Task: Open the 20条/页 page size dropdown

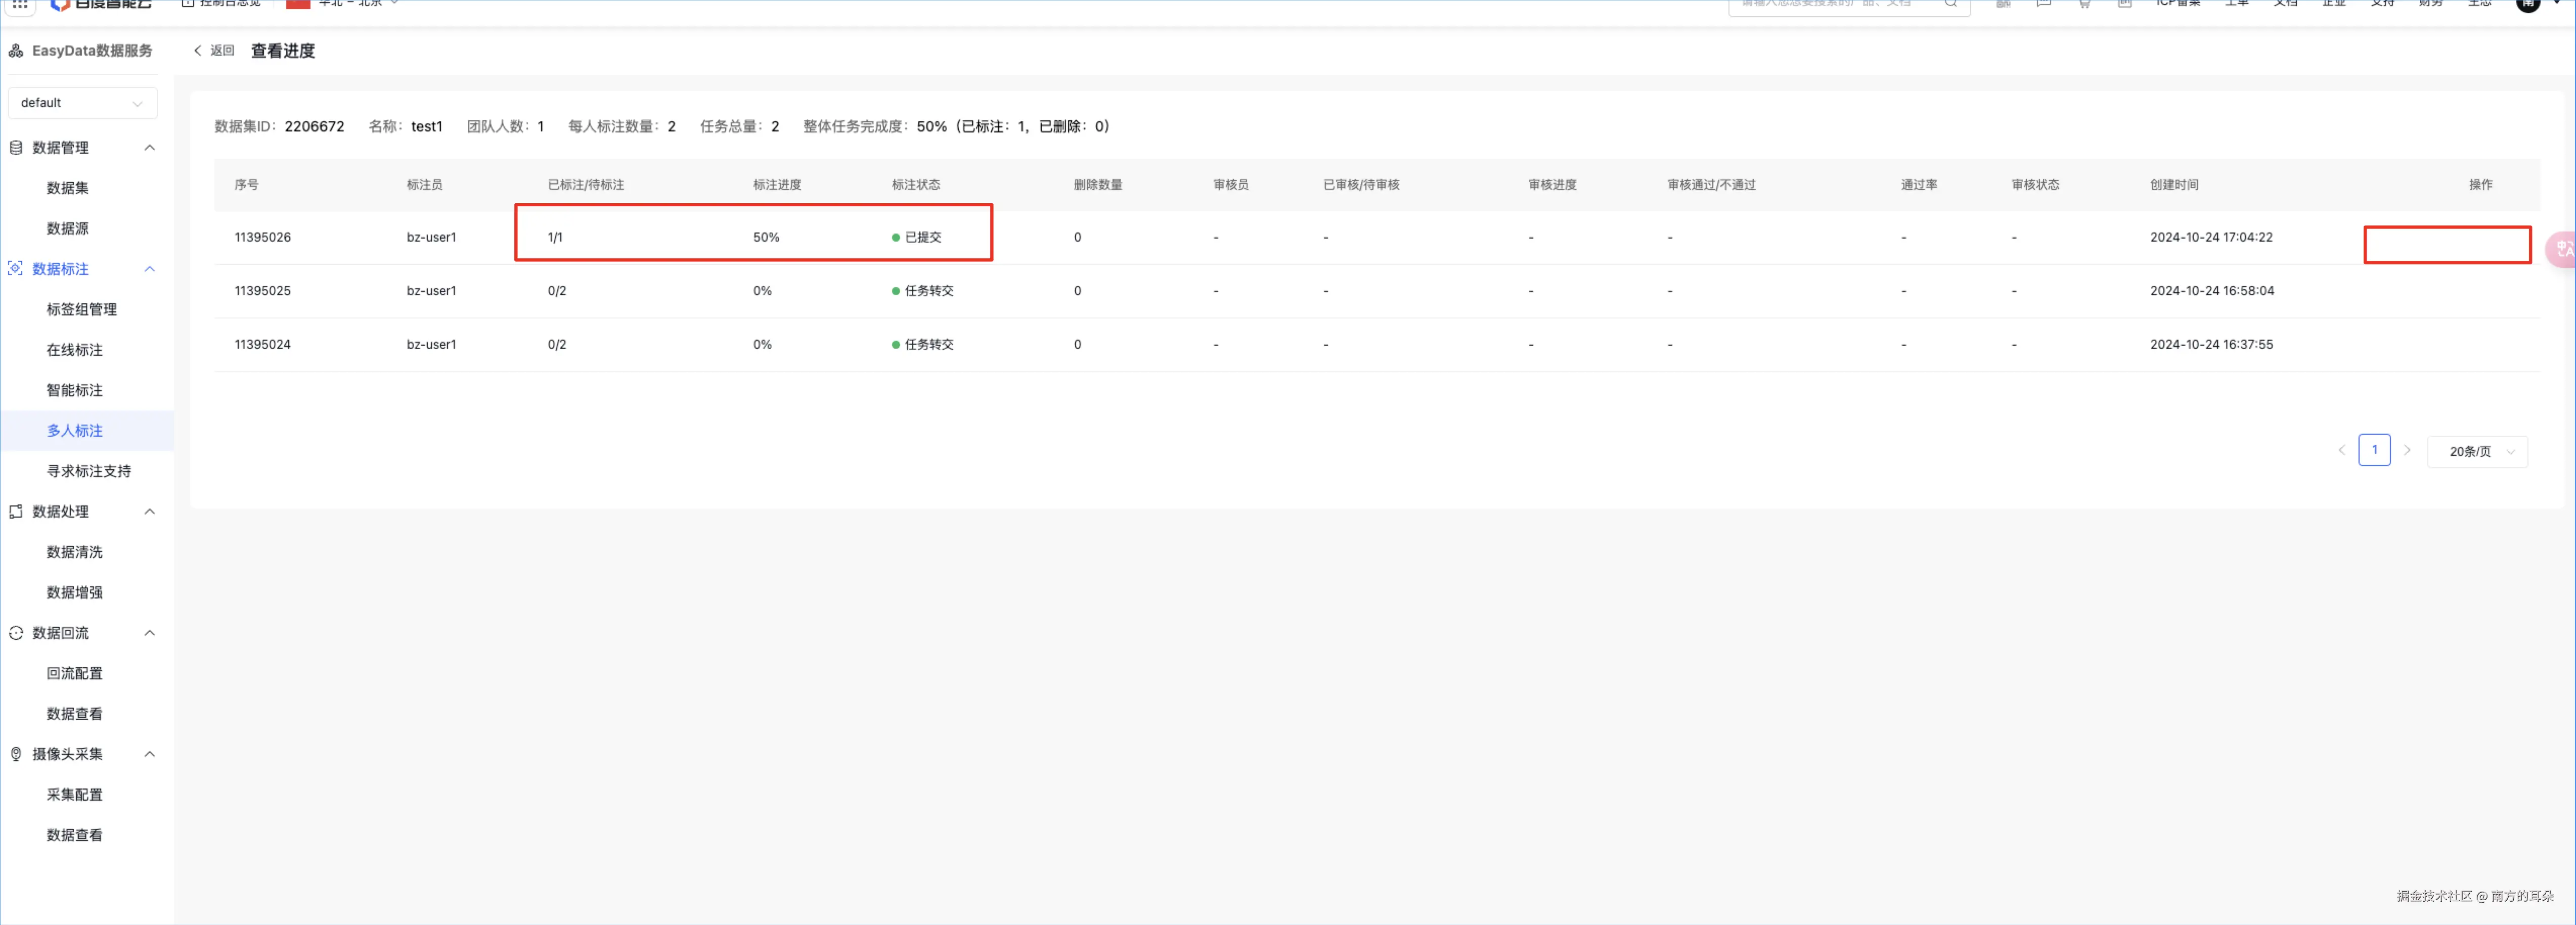Action: [2477, 452]
